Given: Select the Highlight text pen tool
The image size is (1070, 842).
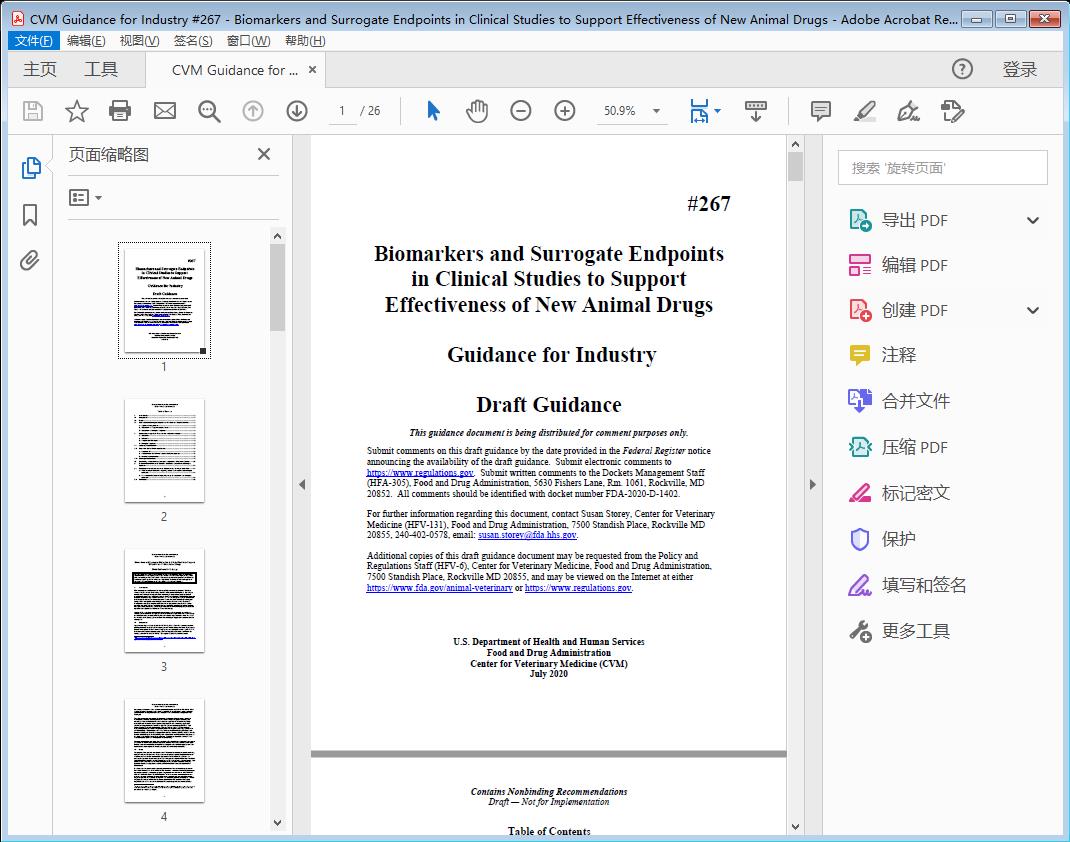Looking at the screenshot, I should tap(864, 111).
